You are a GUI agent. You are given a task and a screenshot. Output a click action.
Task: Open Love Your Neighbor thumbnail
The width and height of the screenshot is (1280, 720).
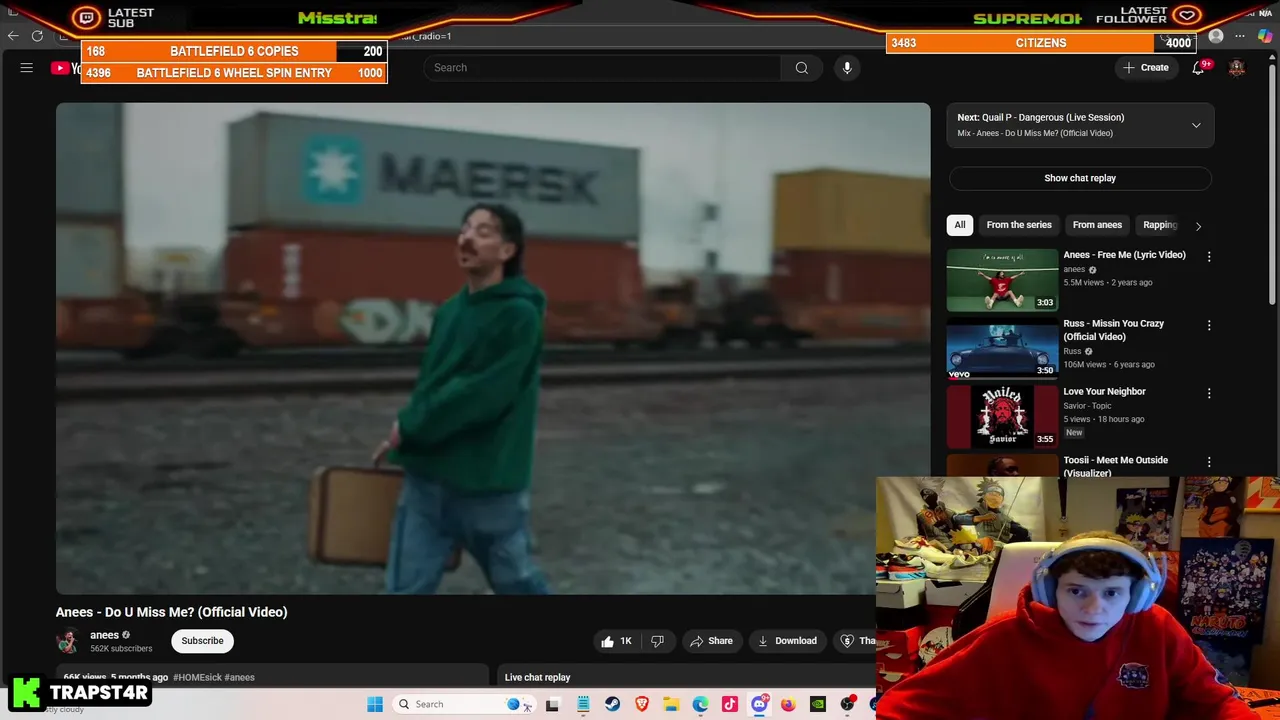tap(1002, 416)
